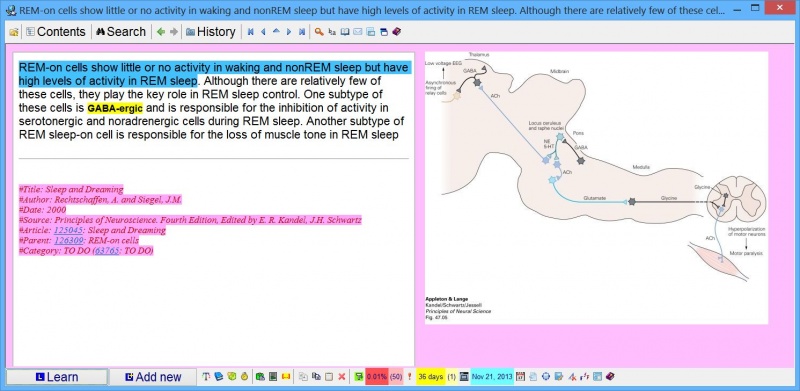This screenshot has width=800, height=391.
Task: Click the blue books icon in bottom toolbar
Action: tap(219, 377)
